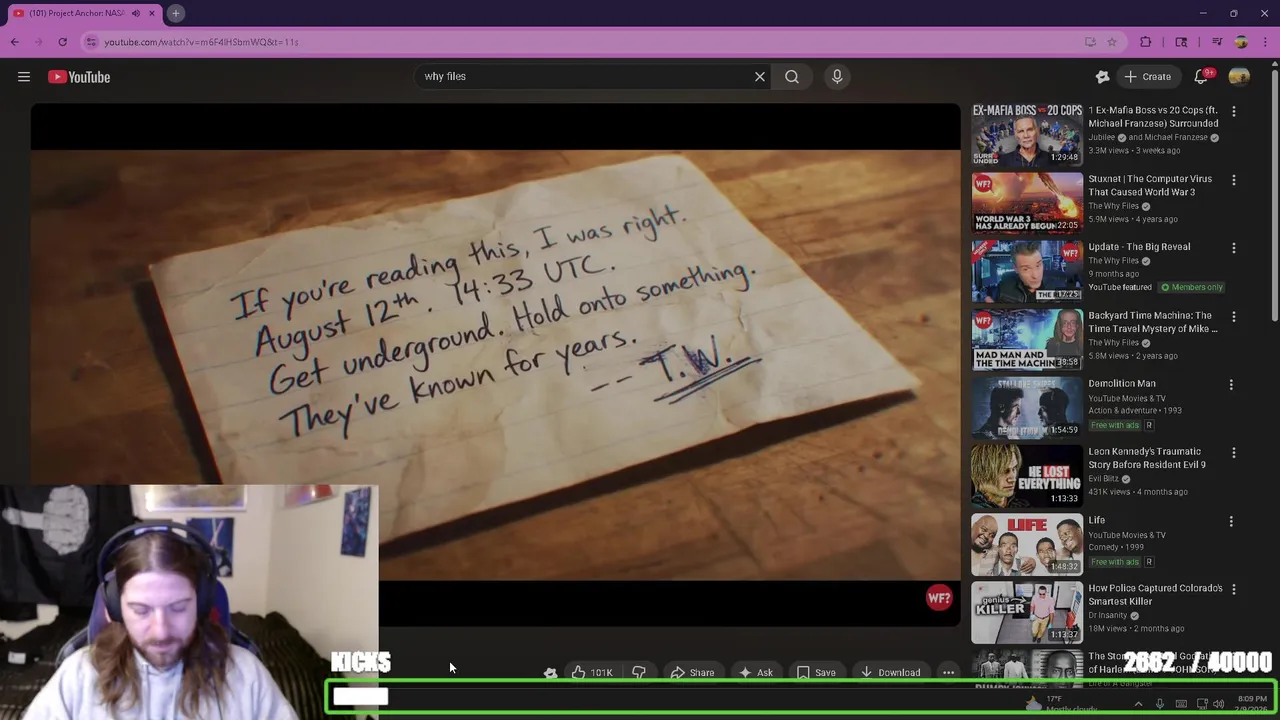Click the Create button
The height and width of the screenshot is (720, 1280).
1147,77
